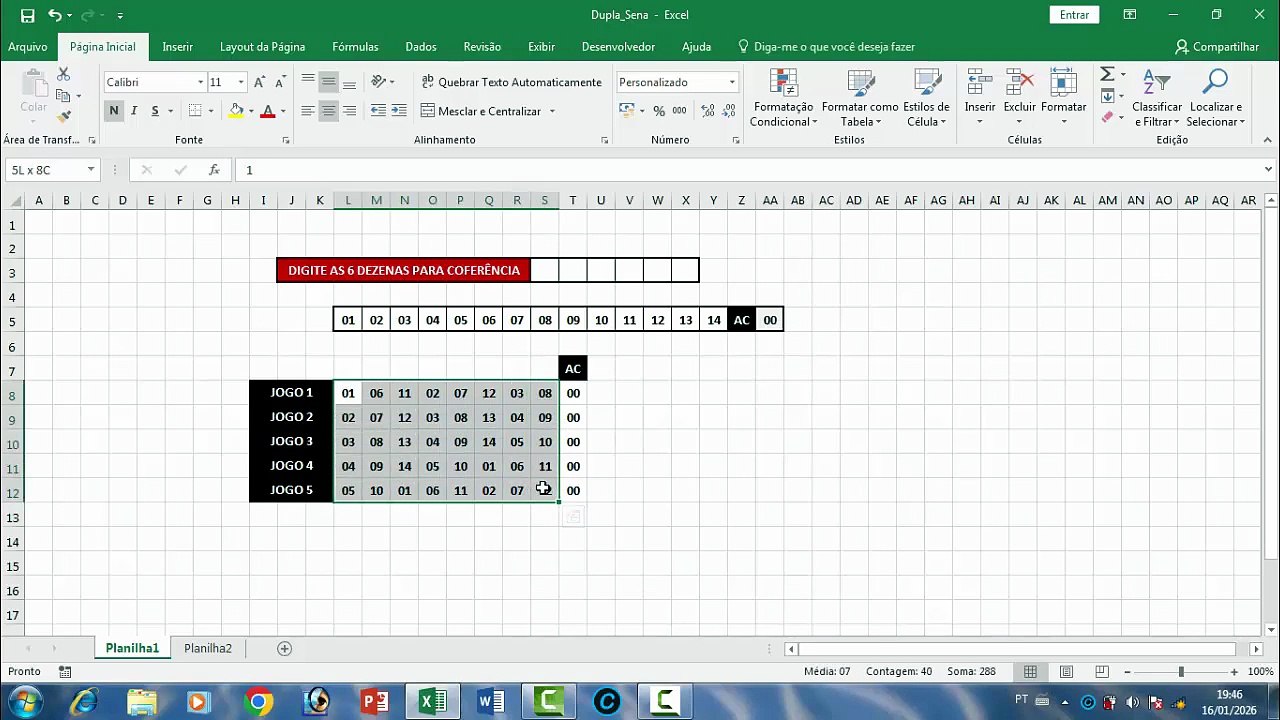1280x720 pixels.
Task: Click AutoSum sigma icon
Action: [x=1107, y=74]
